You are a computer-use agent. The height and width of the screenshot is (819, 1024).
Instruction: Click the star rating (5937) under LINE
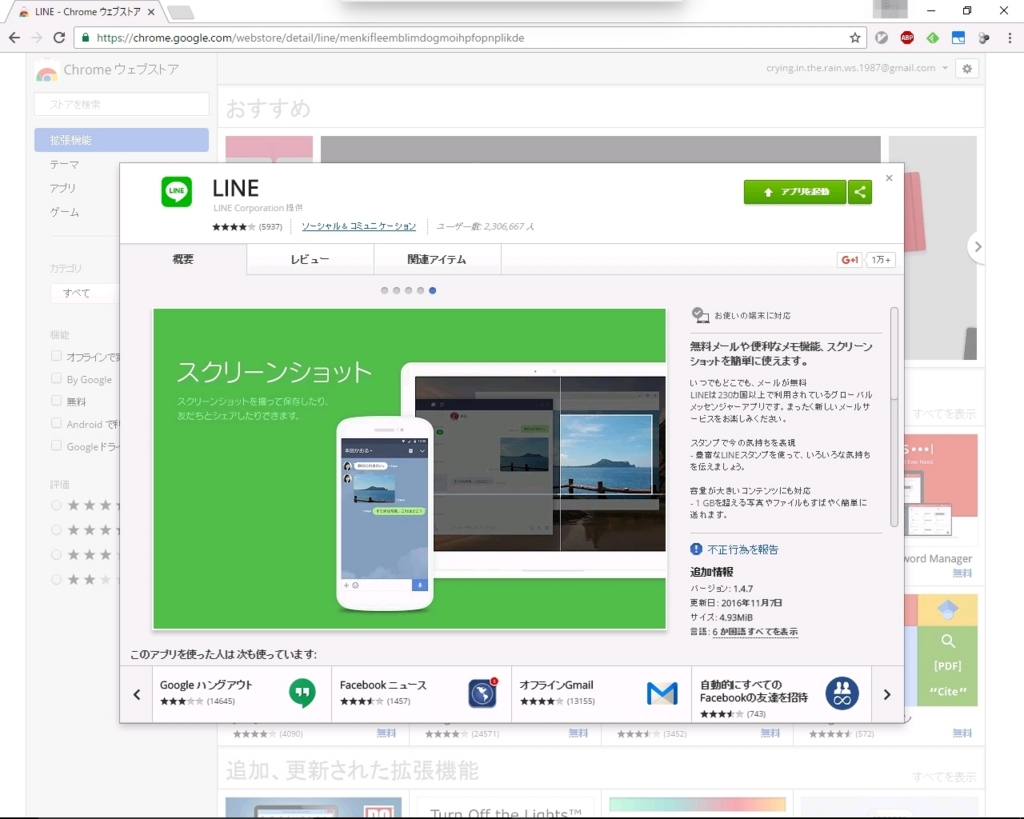[247, 227]
